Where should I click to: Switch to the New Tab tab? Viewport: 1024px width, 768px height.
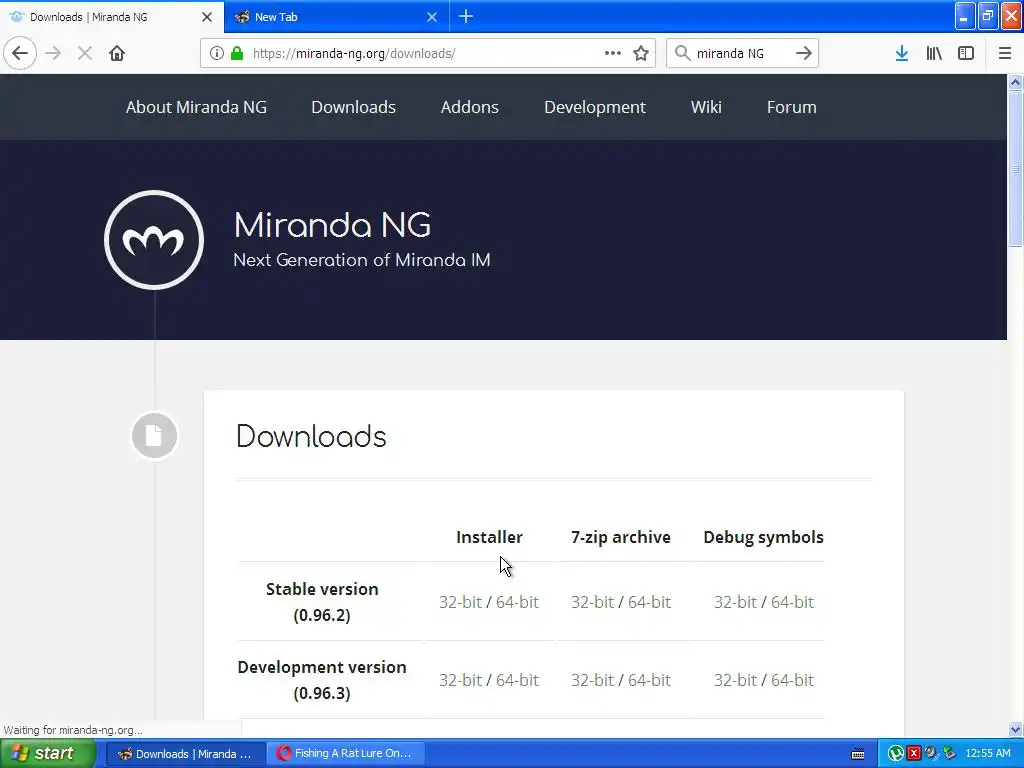[x=336, y=16]
